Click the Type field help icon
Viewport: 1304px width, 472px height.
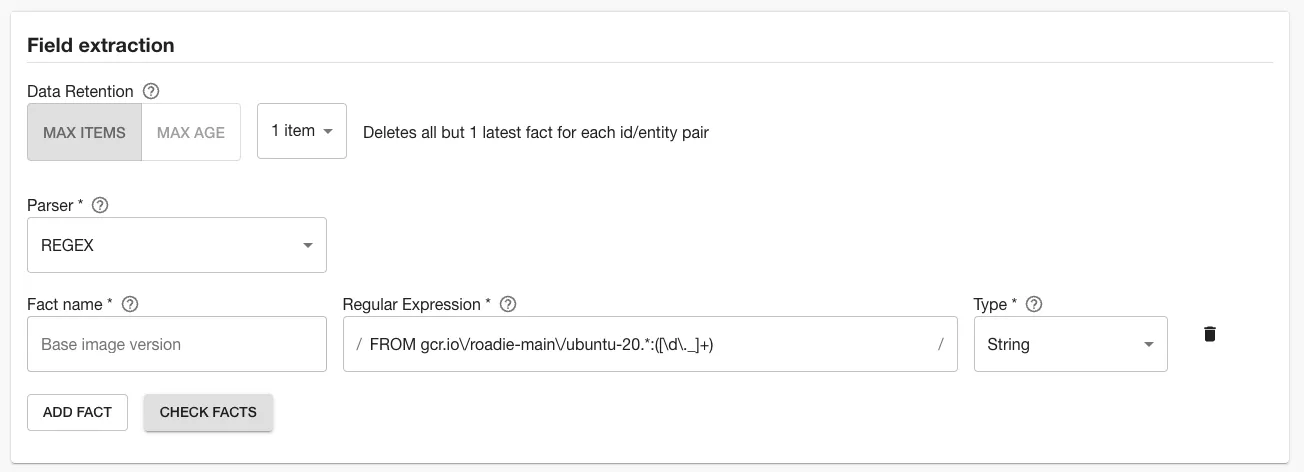tap(1034, 304)
